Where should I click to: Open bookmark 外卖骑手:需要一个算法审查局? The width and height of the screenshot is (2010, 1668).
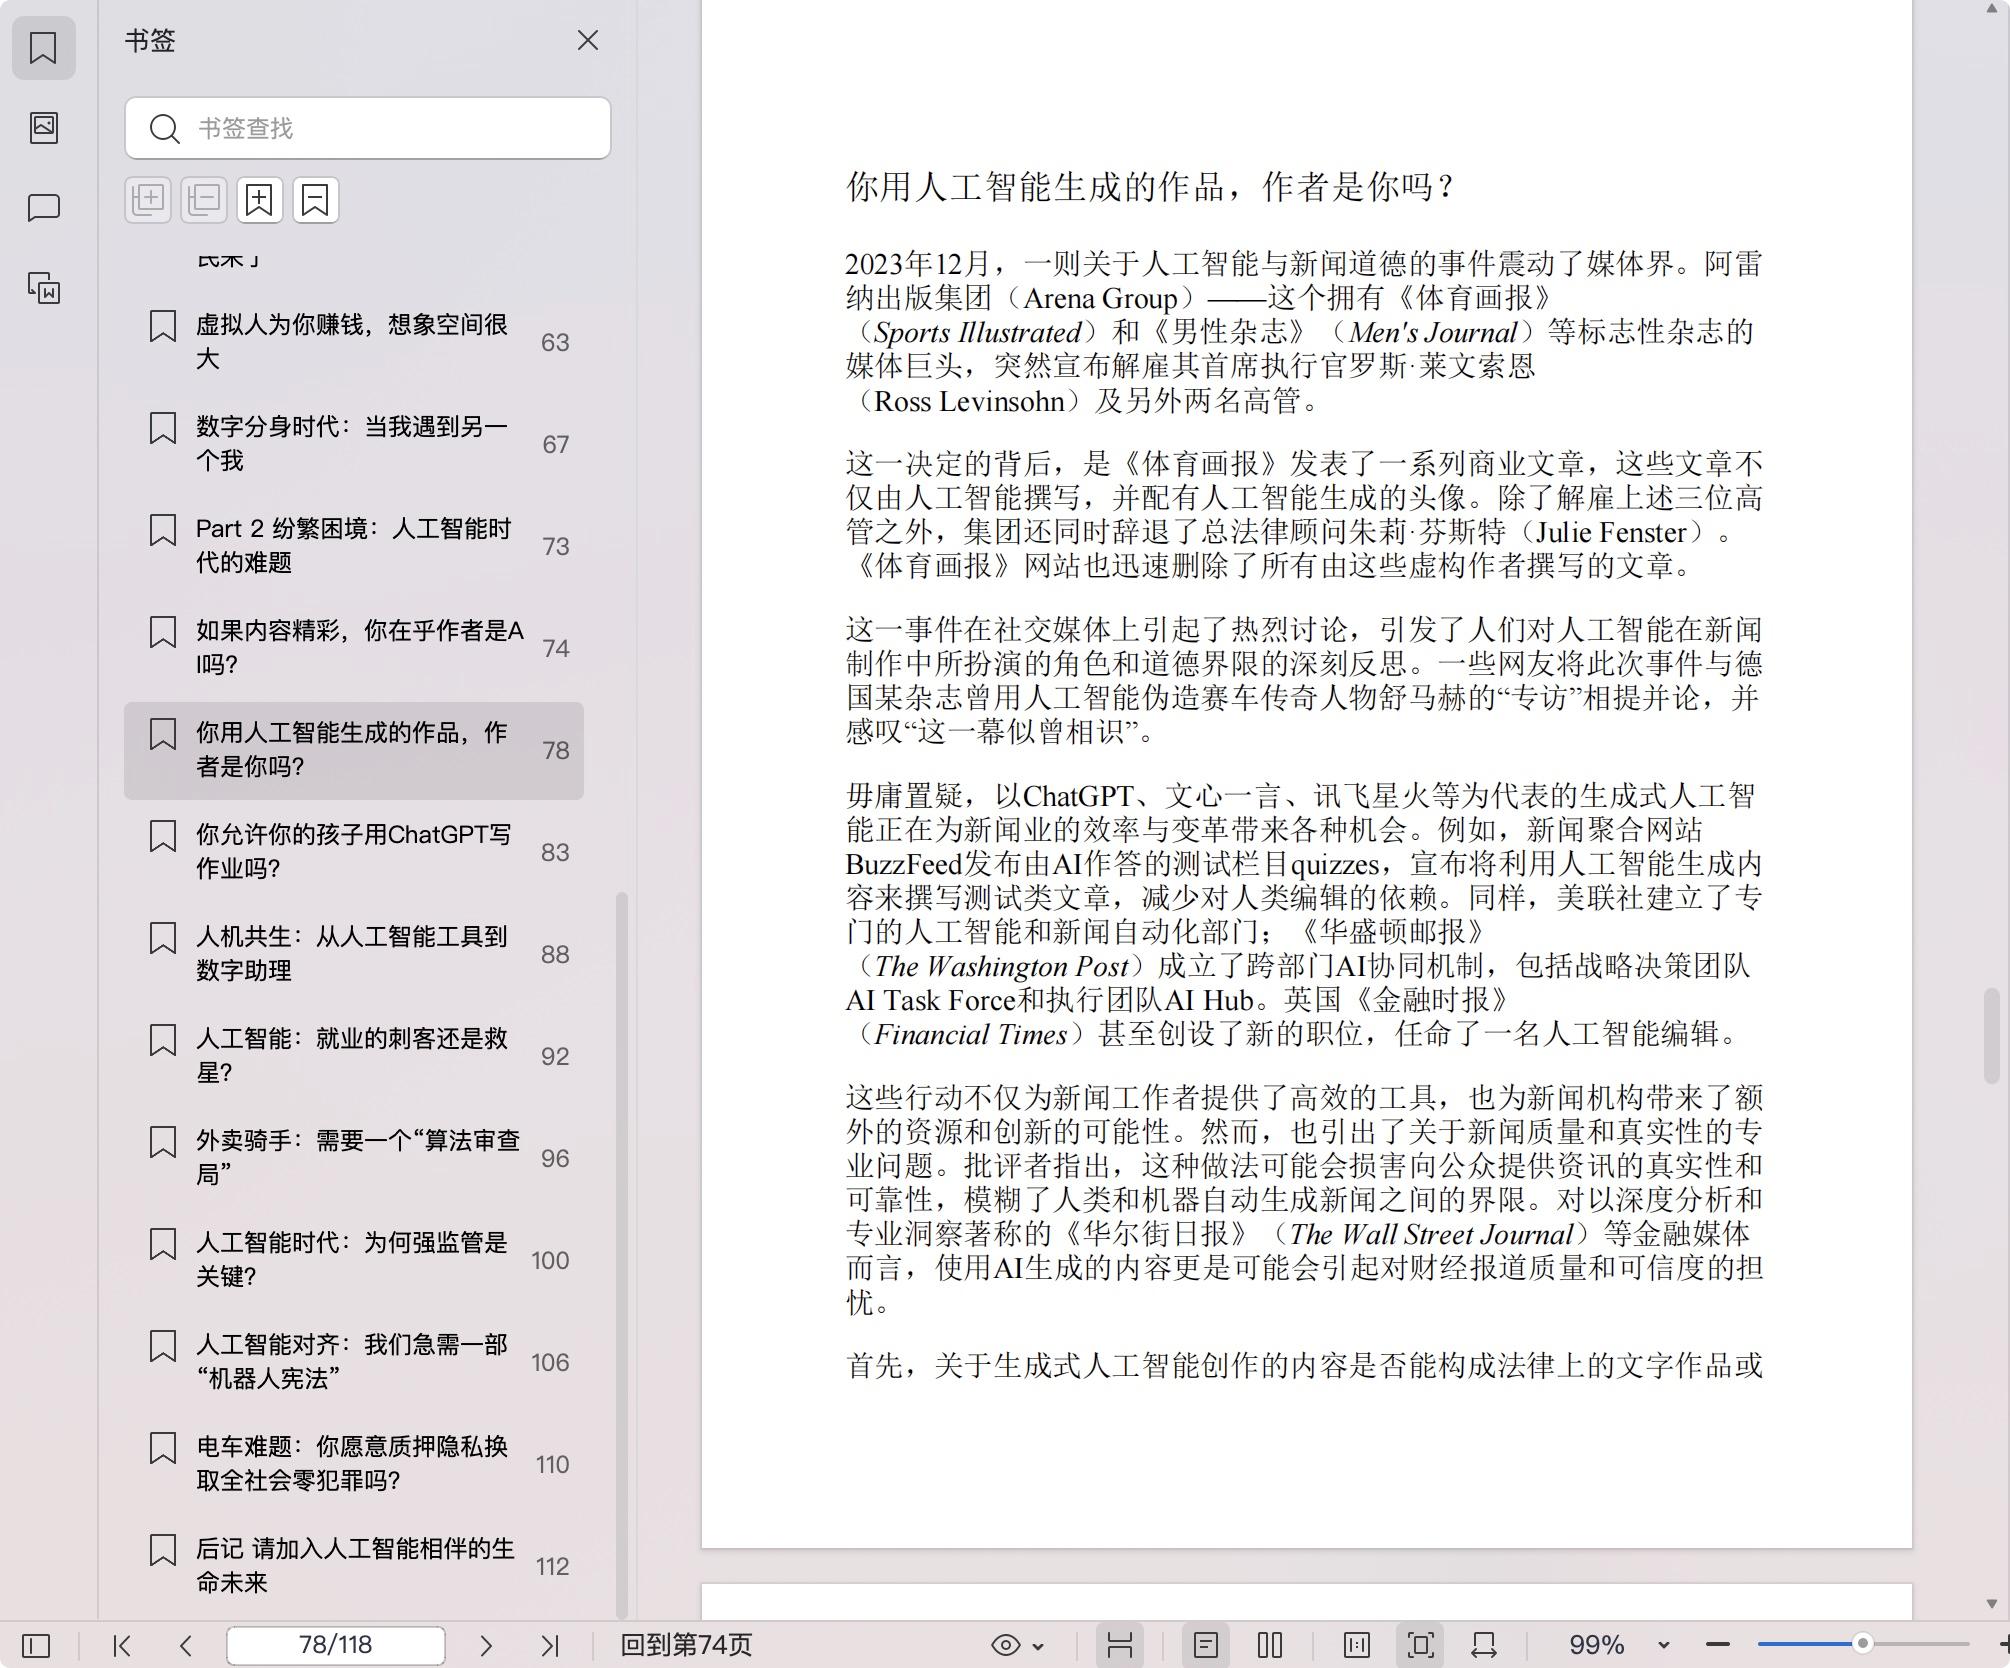pyautogui.click(x=354, y=1158)
